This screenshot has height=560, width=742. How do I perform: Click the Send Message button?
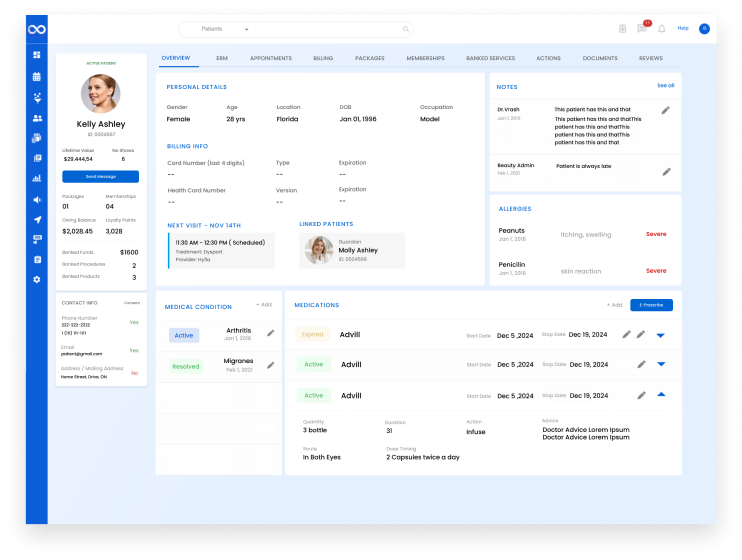tap(100, 177)
